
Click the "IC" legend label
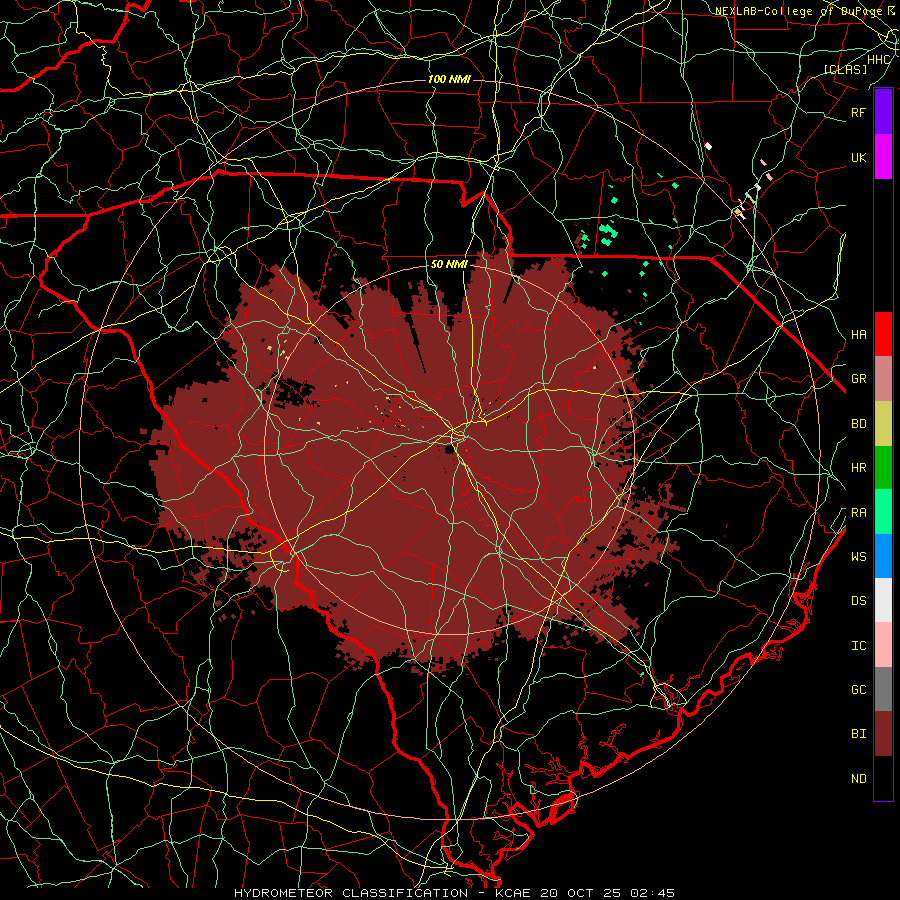pos(858,646)
